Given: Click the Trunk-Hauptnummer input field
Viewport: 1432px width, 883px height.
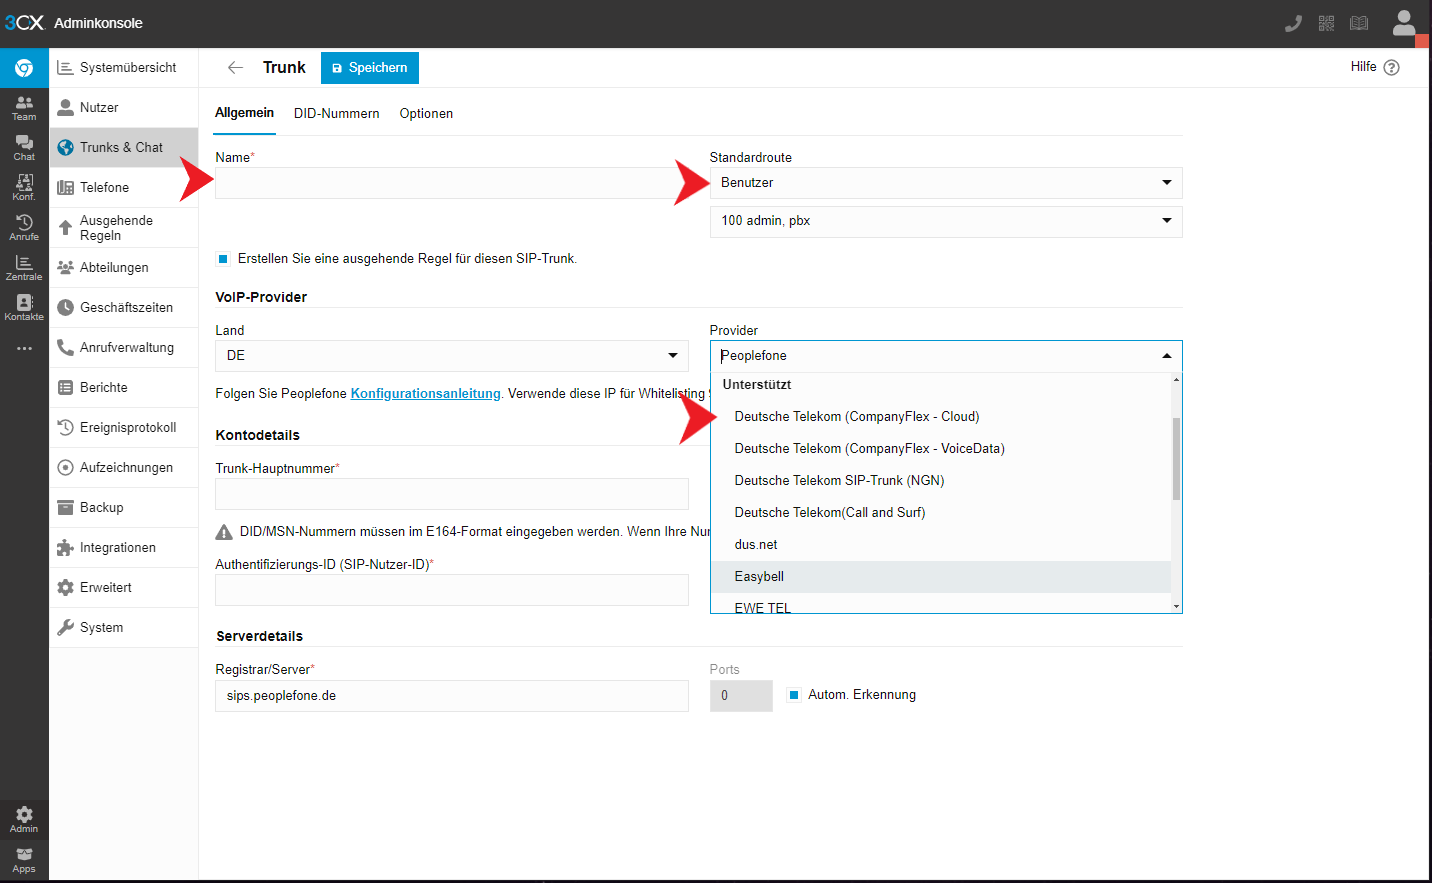Looking at the screenshot, I should click(x=452, y=494).
